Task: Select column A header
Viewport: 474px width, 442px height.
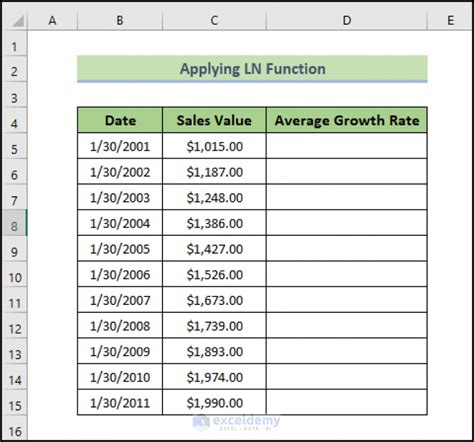Action: coord(52,20)
